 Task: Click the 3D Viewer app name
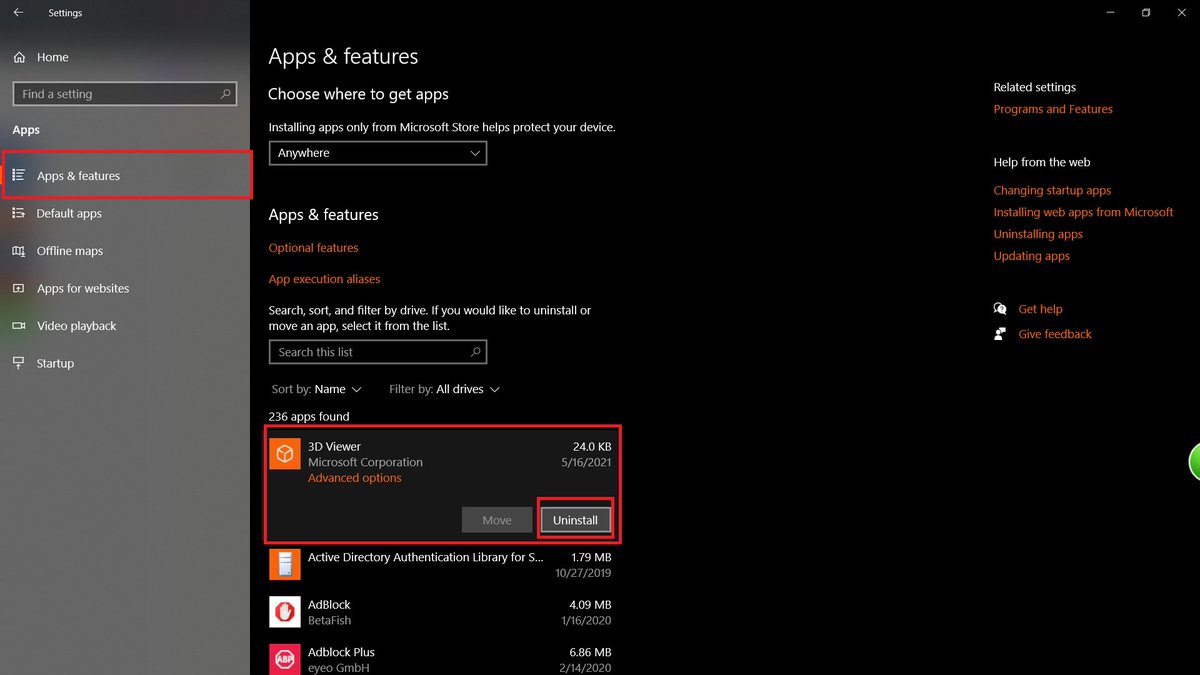(334, 446)
